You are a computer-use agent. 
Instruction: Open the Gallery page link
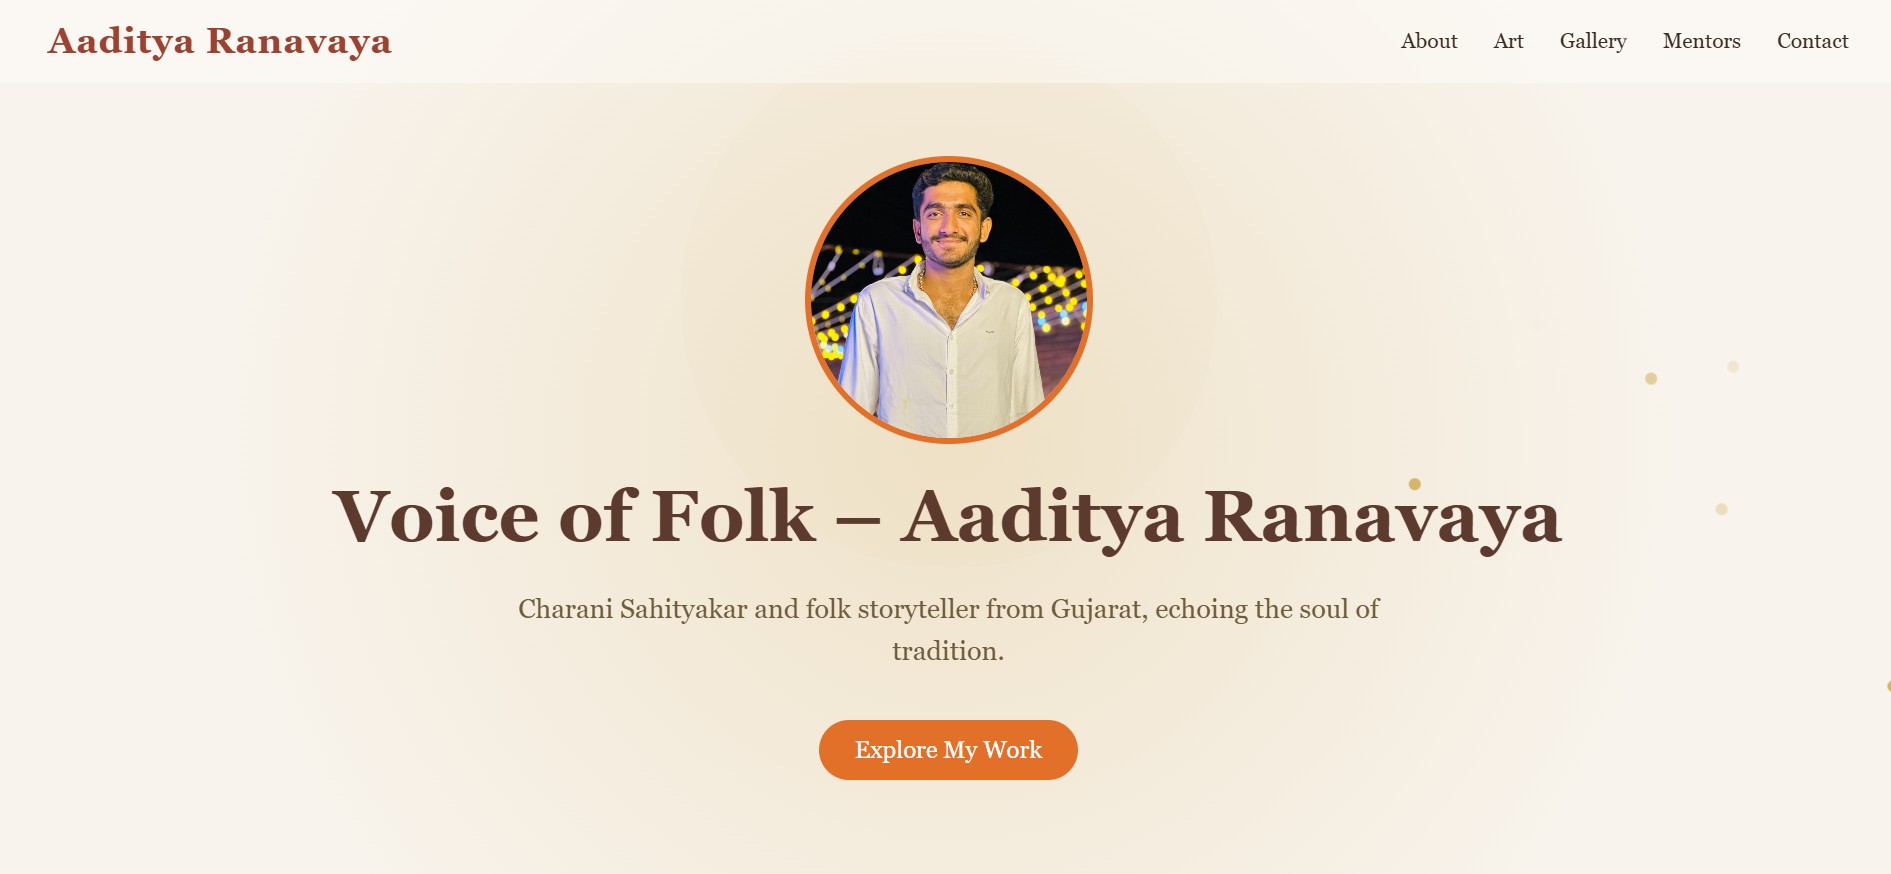(x=1593, y=41)
